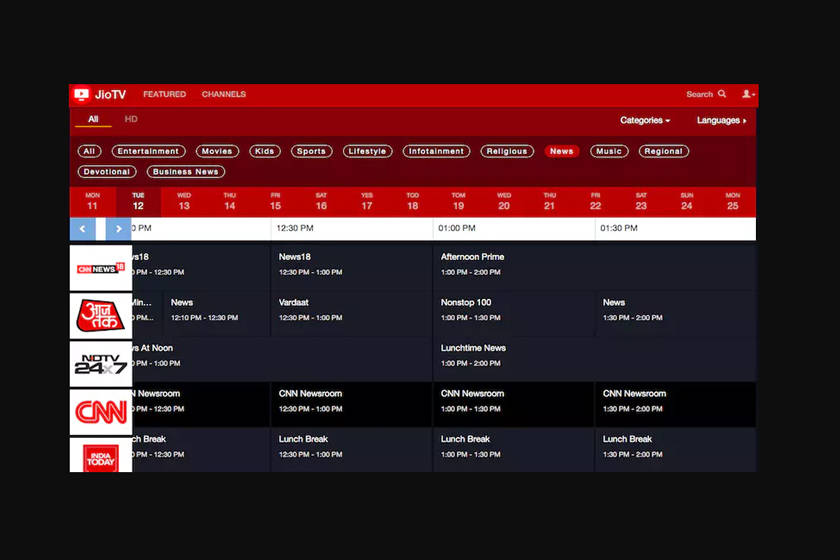Expand the Languages dropdown

tap(721, 120)
